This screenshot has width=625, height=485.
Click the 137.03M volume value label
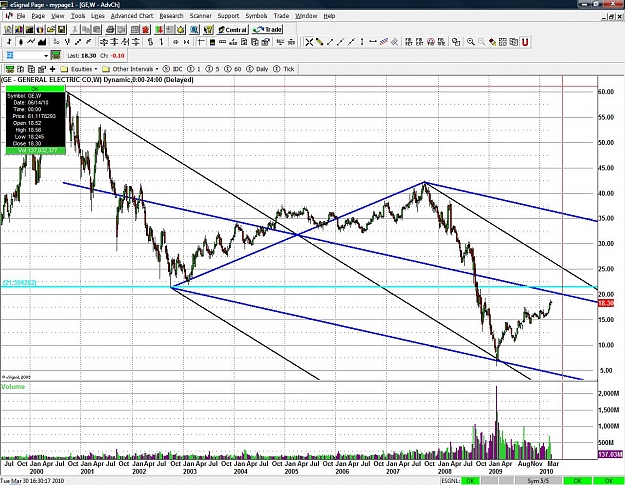tap(610, 454)
